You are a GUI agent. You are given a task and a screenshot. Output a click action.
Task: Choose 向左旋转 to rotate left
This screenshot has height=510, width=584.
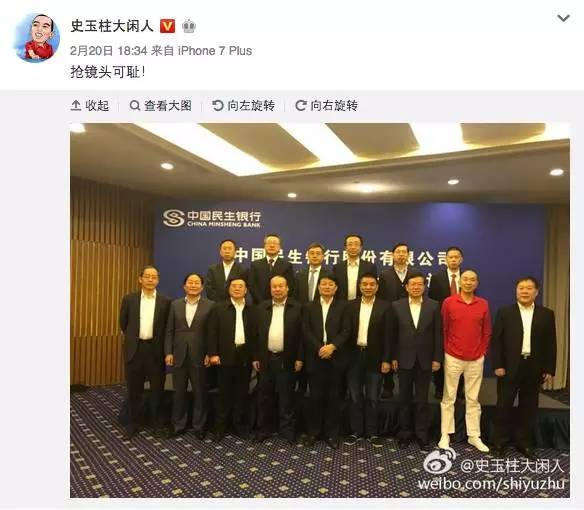pos(251,105)
